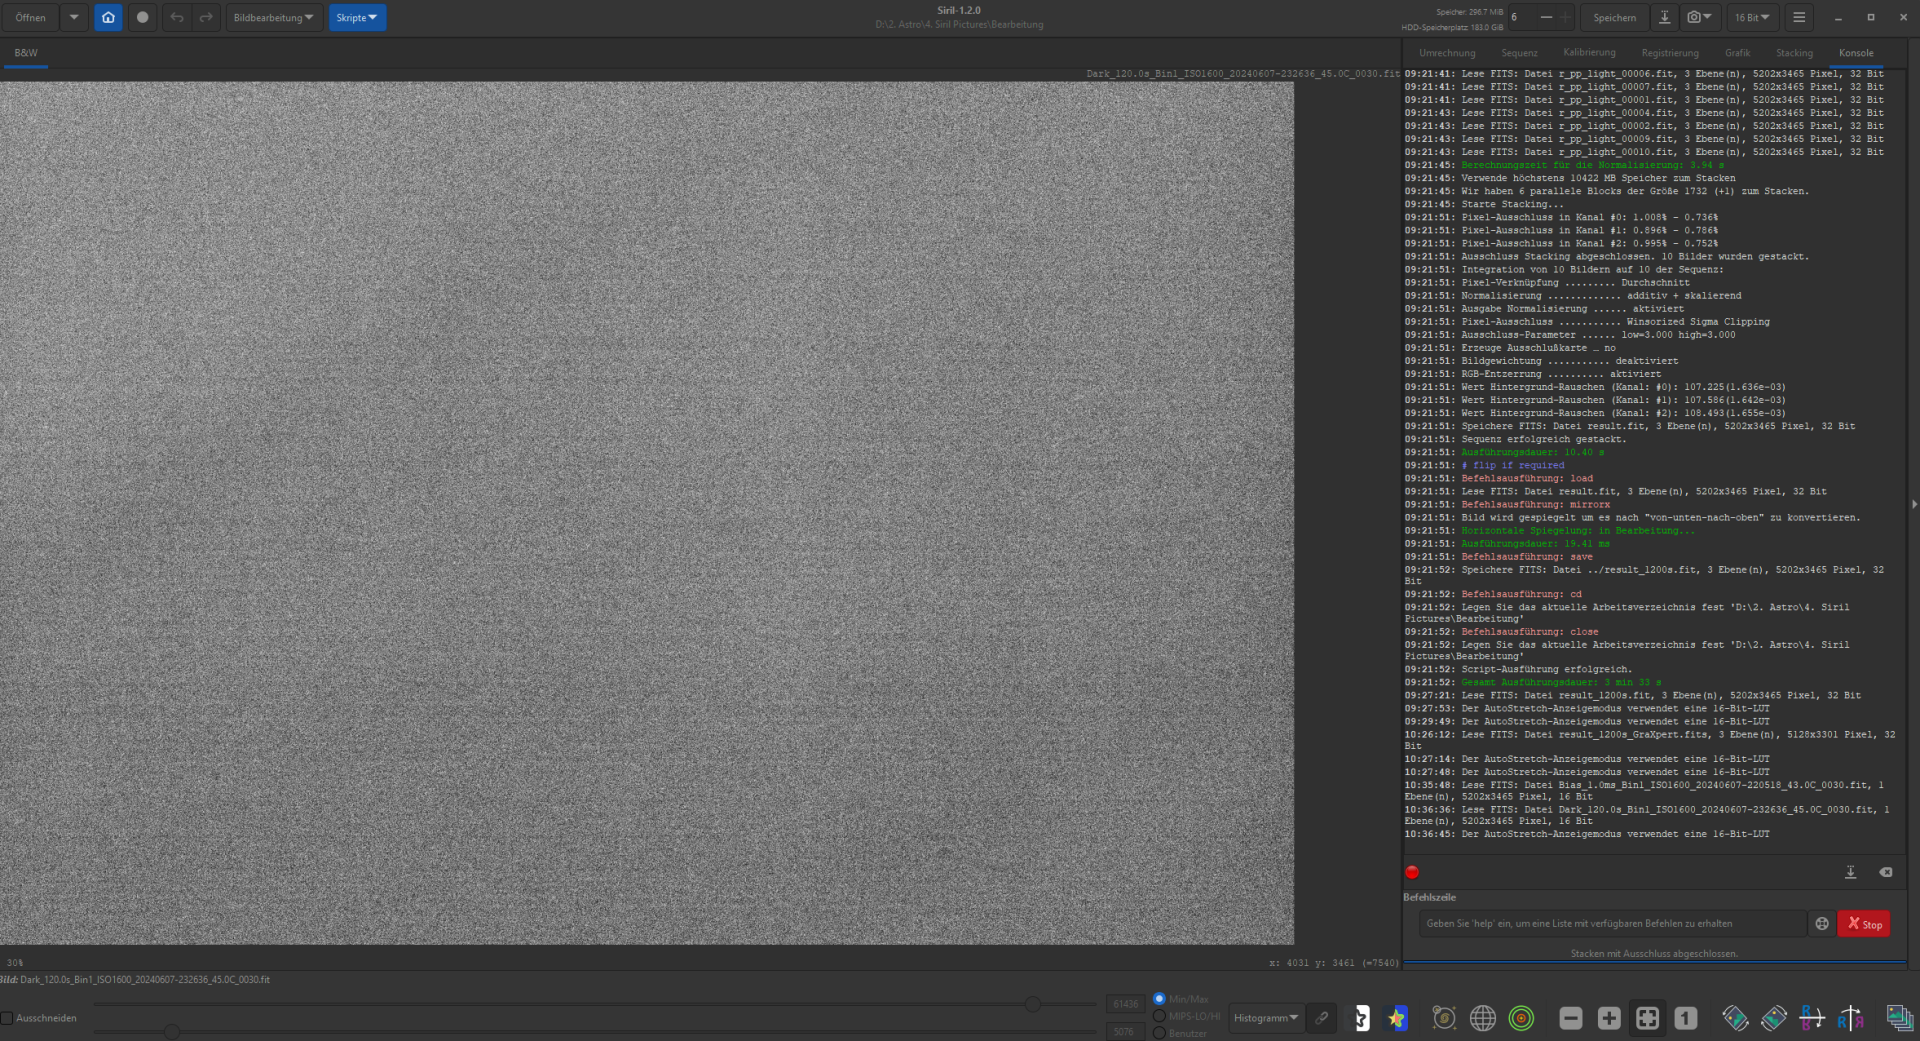Zoom to fit the image window
Viewport: 1920px width, 1041px height.
point(1647,1018)
